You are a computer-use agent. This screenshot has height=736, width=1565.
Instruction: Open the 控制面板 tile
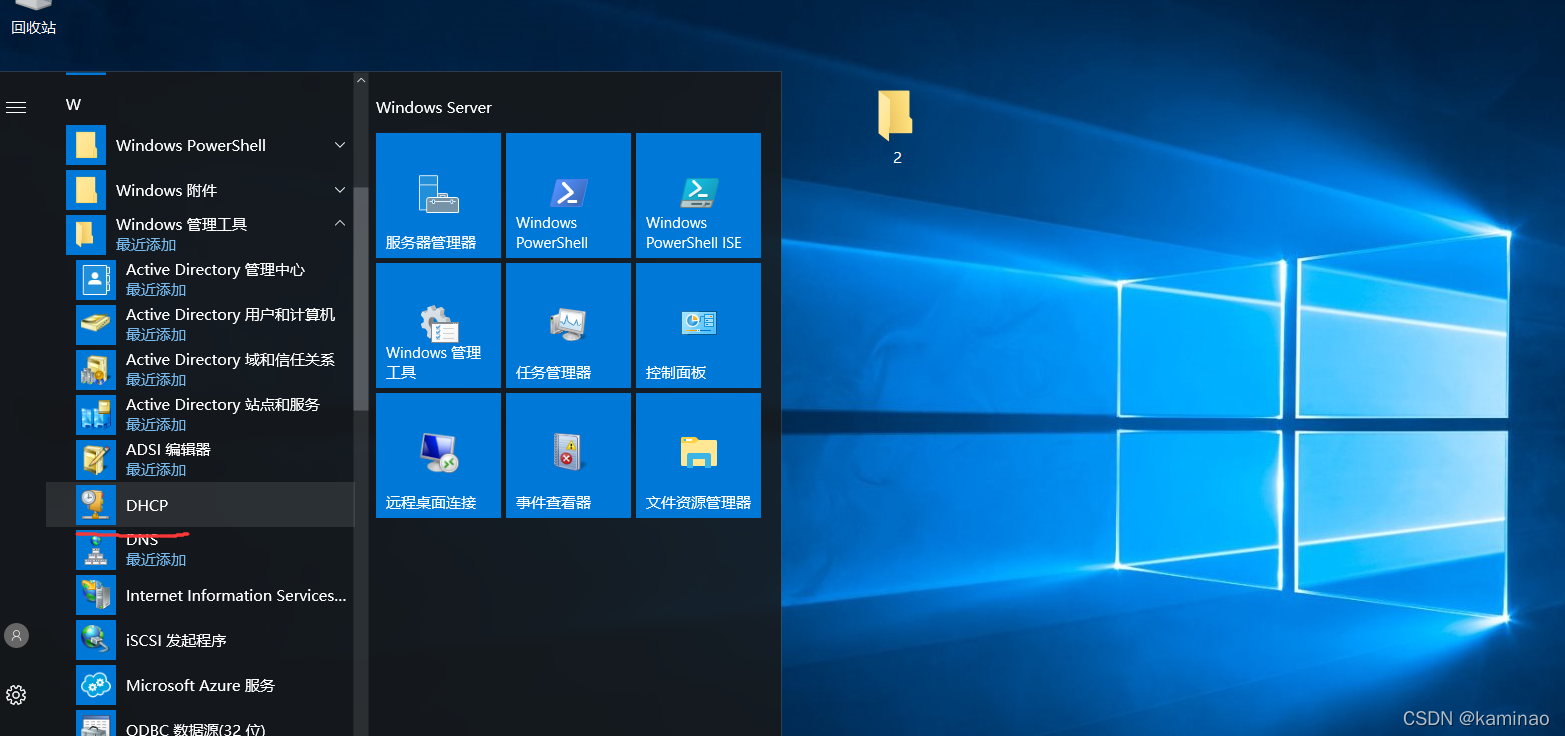698,325
